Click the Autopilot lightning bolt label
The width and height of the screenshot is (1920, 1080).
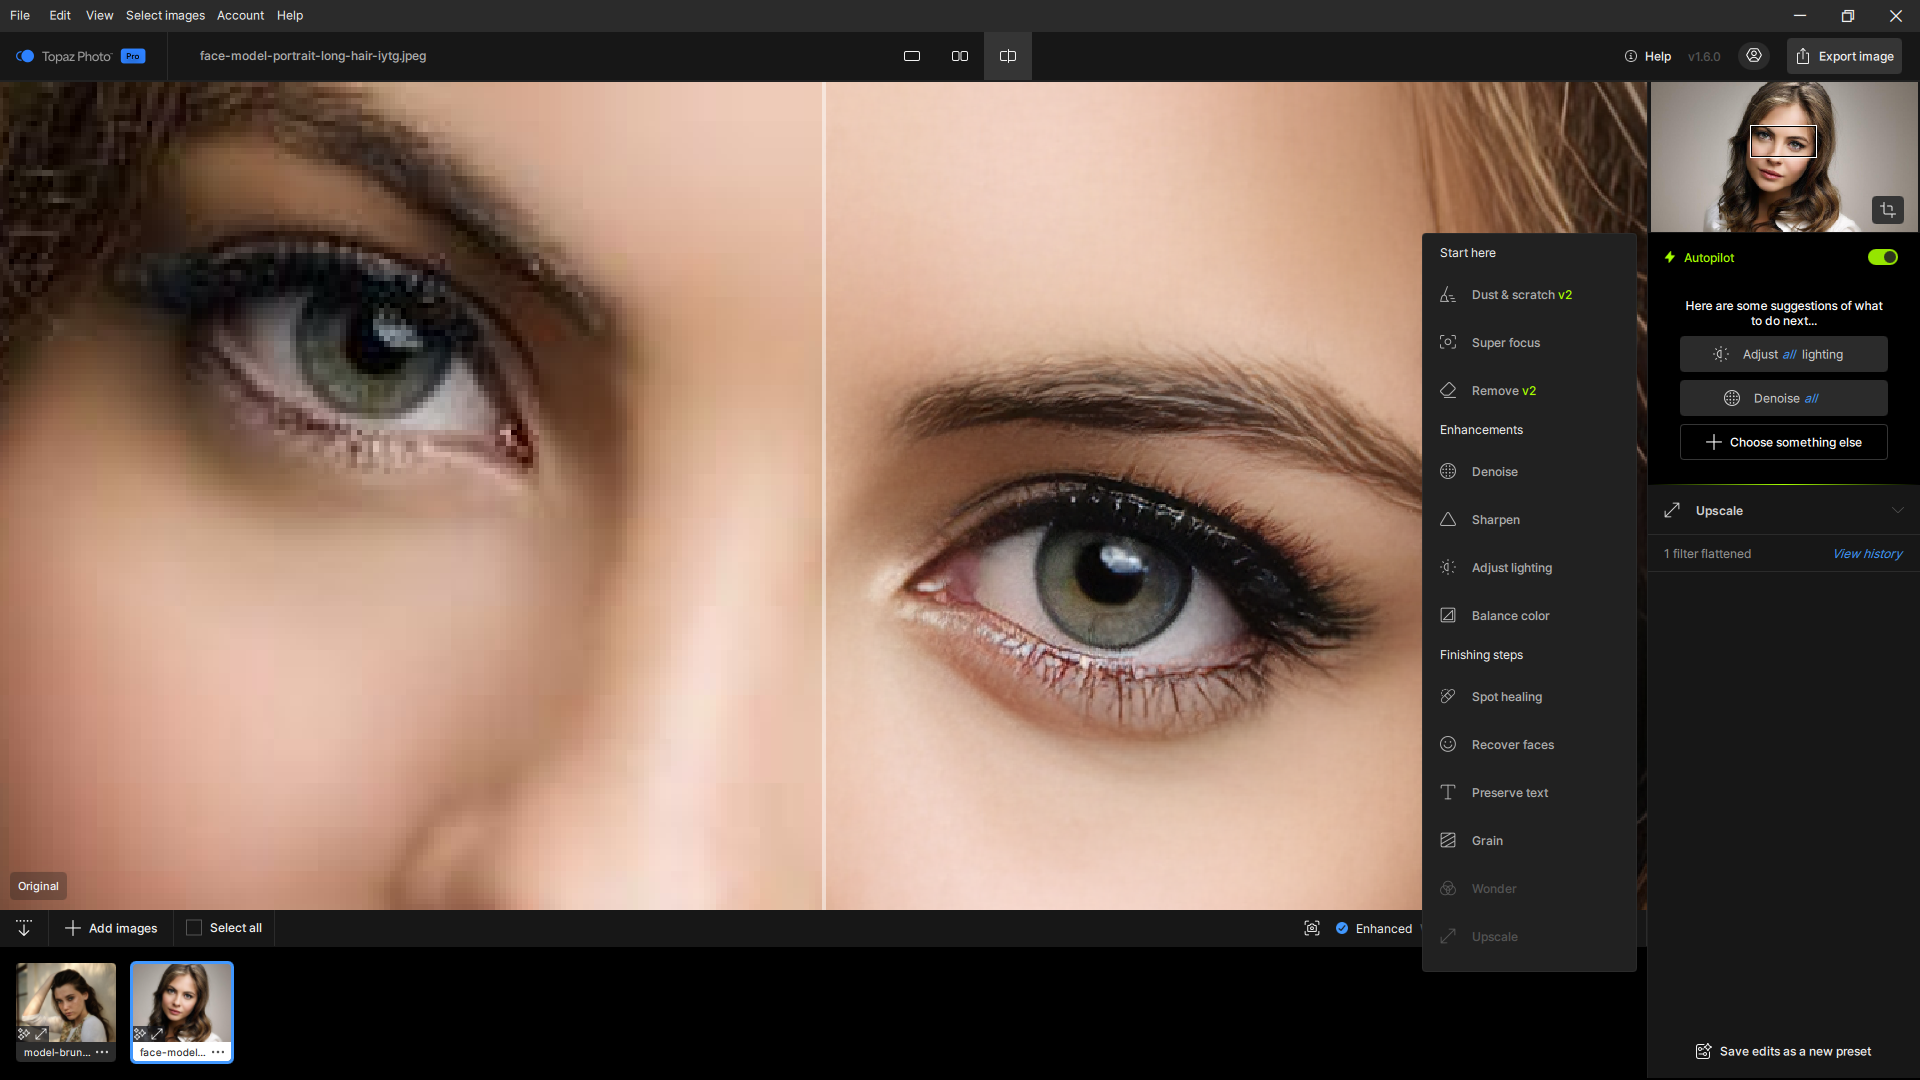1699,257
